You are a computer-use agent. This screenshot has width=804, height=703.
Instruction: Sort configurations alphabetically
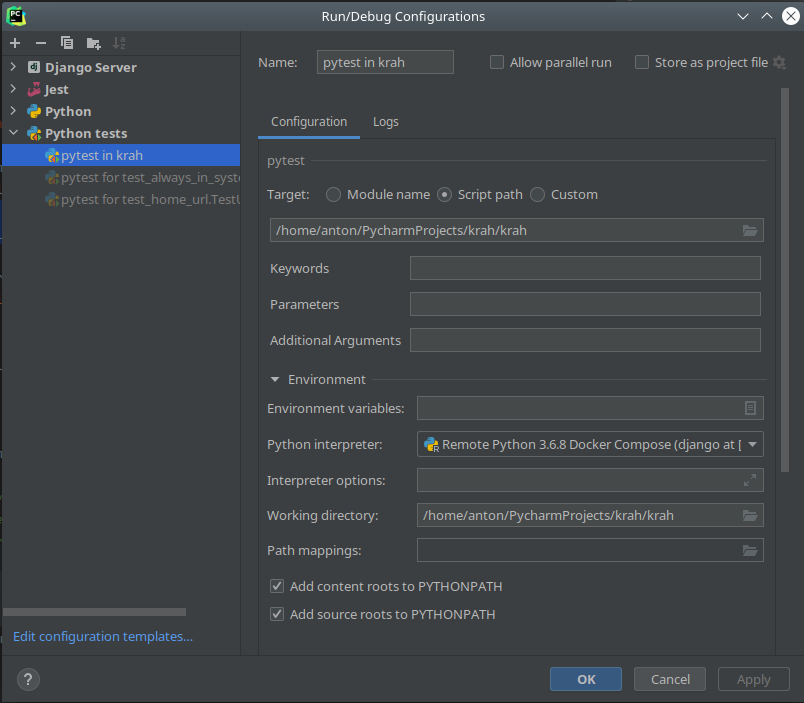click(119, 43)
